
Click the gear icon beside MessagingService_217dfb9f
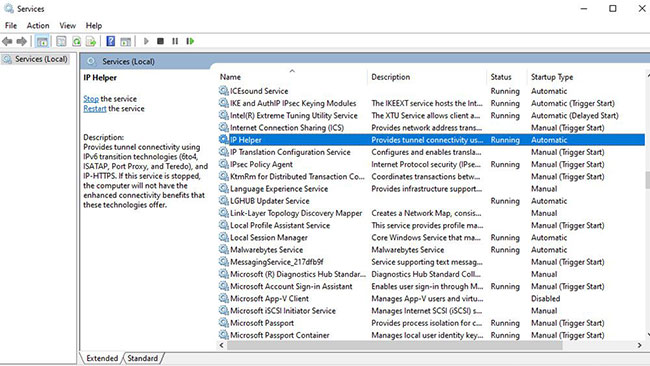pyautogui.click(x=223, y=262)
